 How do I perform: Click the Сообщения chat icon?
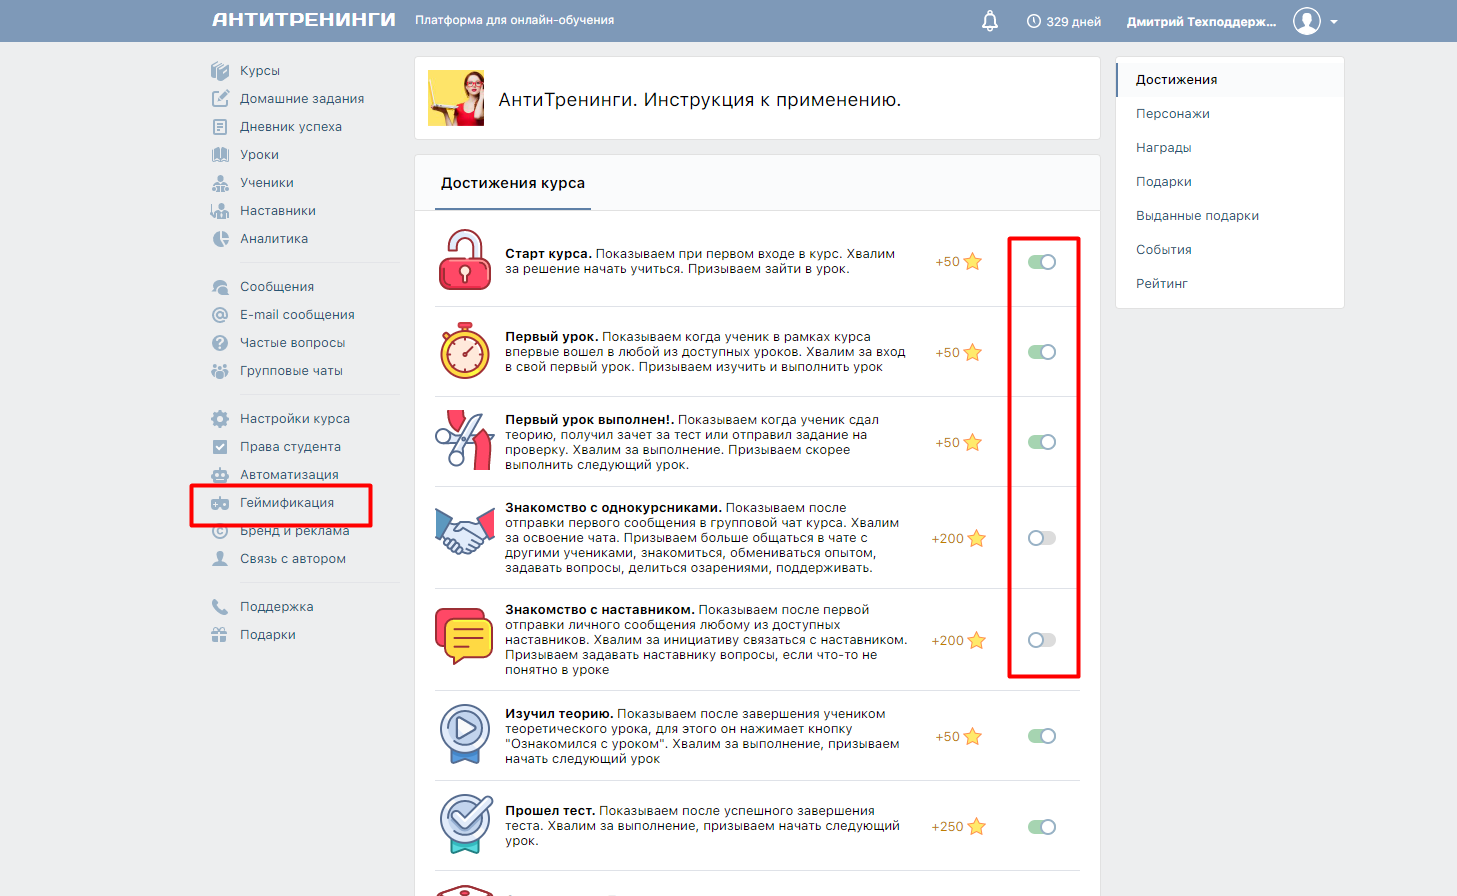(x=220, y=287)
